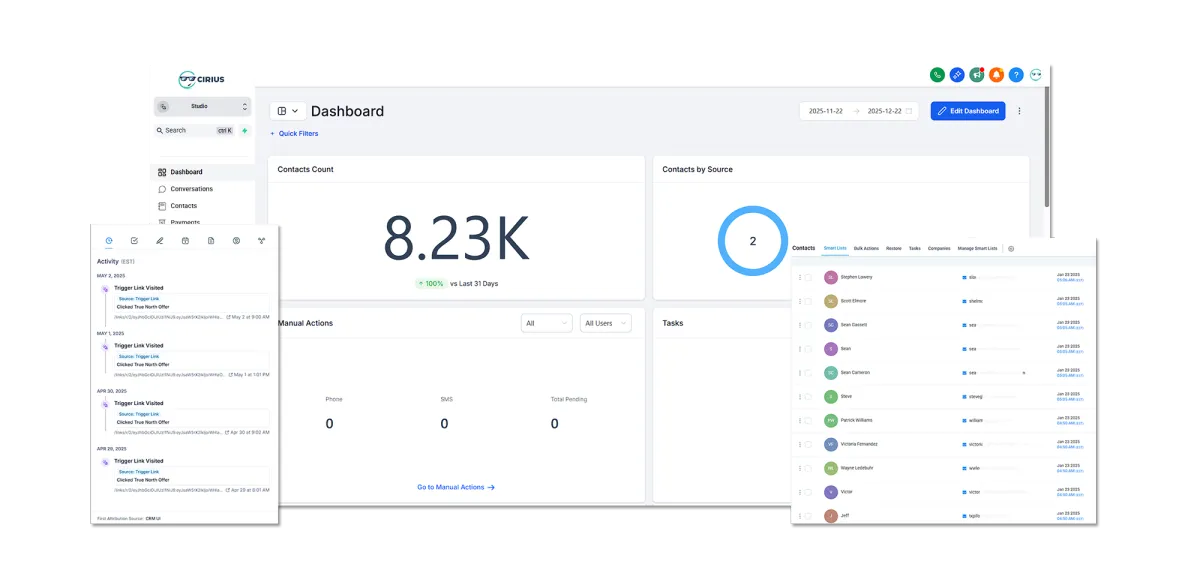Open the dashboard three-dot options menu

coord(1020,111)
